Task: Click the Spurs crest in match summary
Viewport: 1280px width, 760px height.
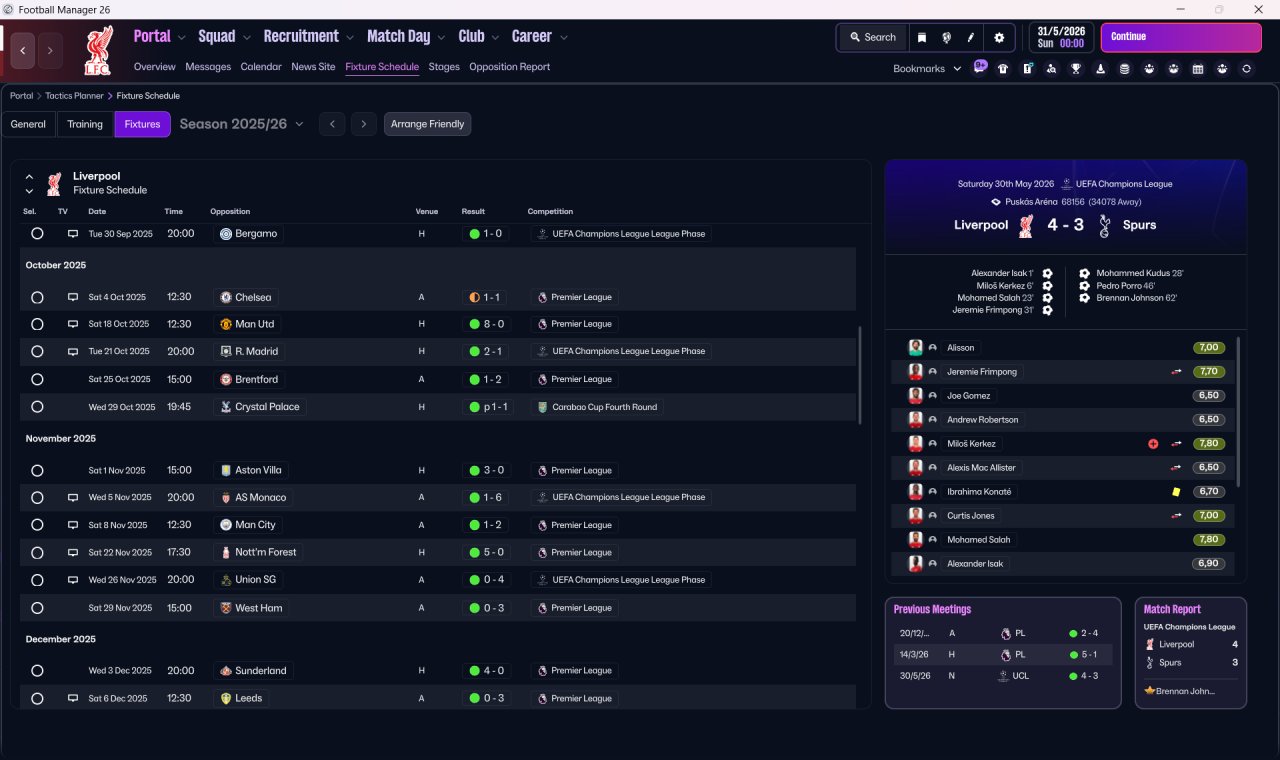Action: point(1104,226)
